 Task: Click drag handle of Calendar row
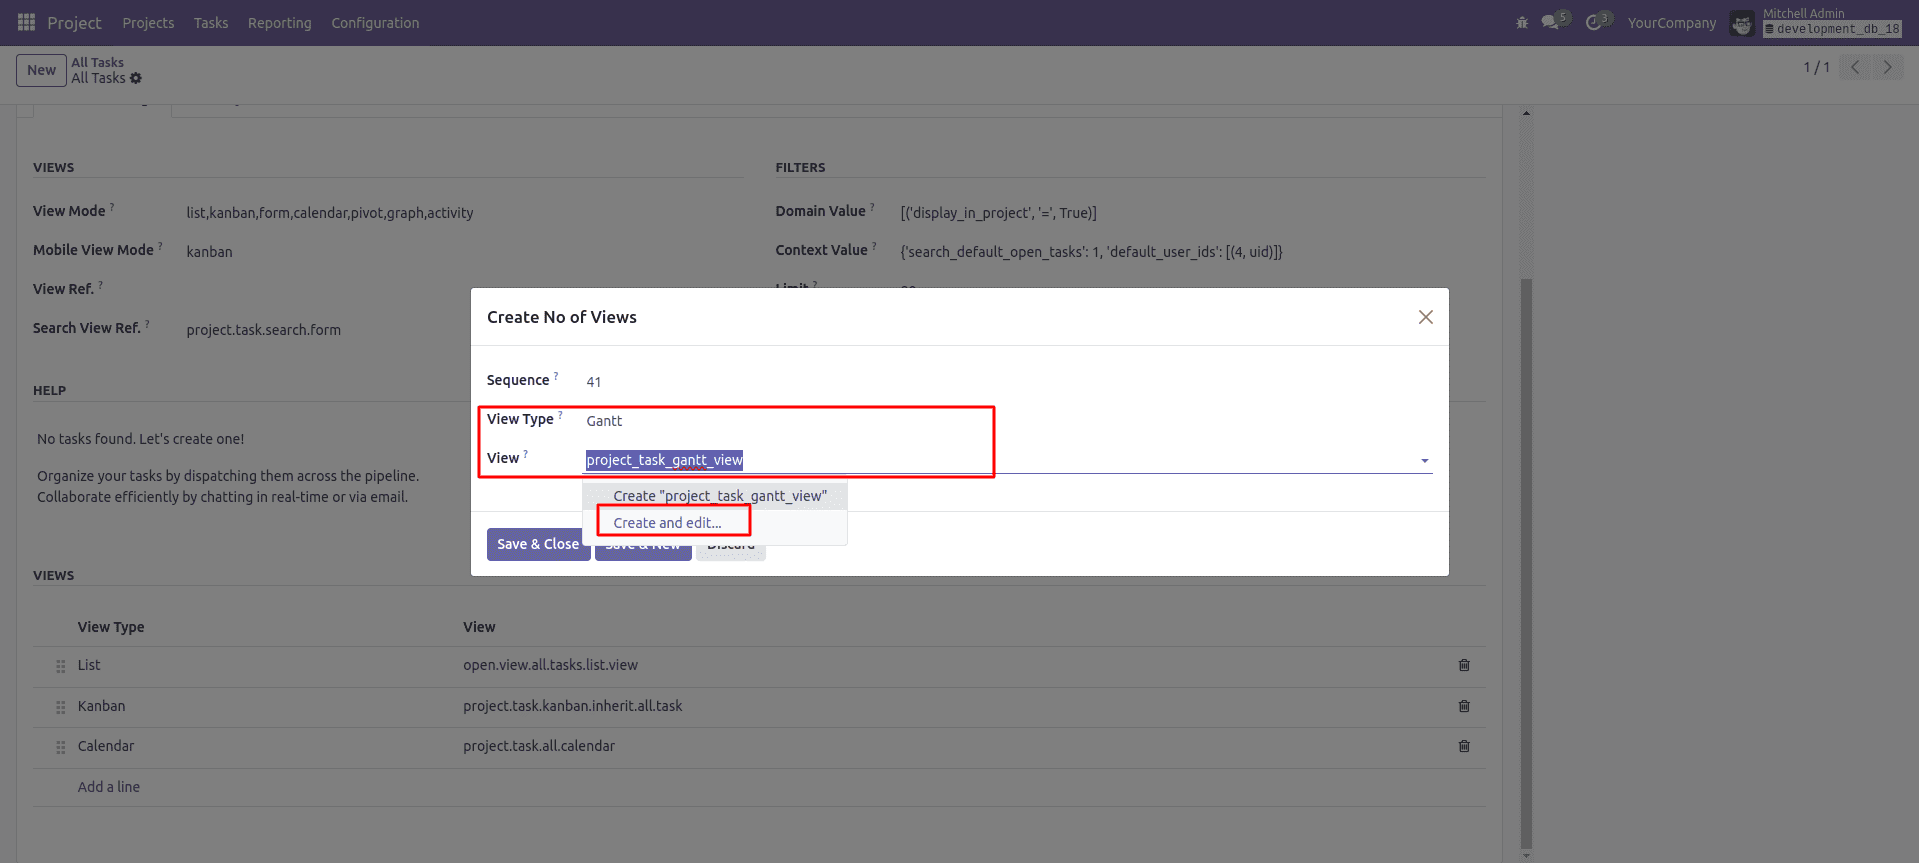60,747
